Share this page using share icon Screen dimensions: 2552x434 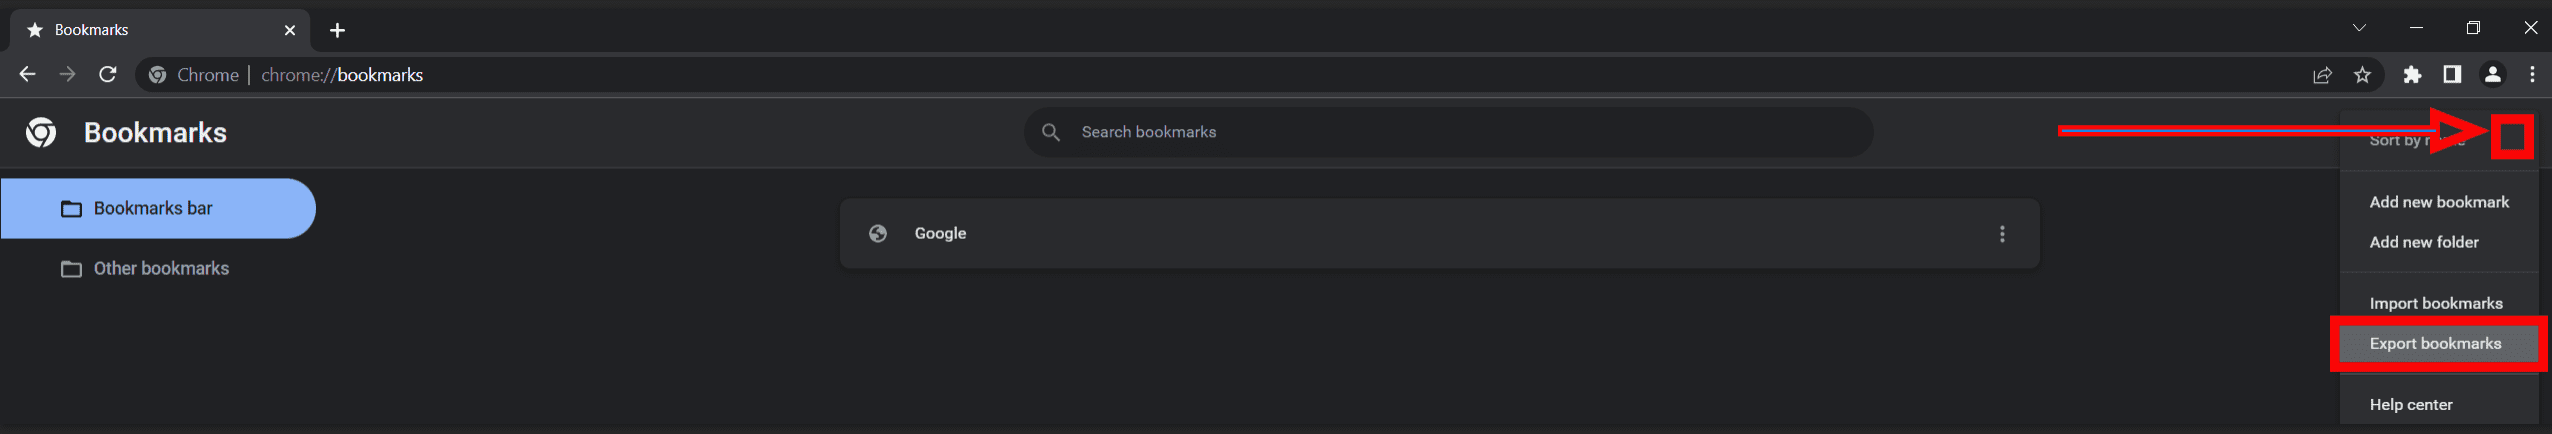click(2322, 75)
